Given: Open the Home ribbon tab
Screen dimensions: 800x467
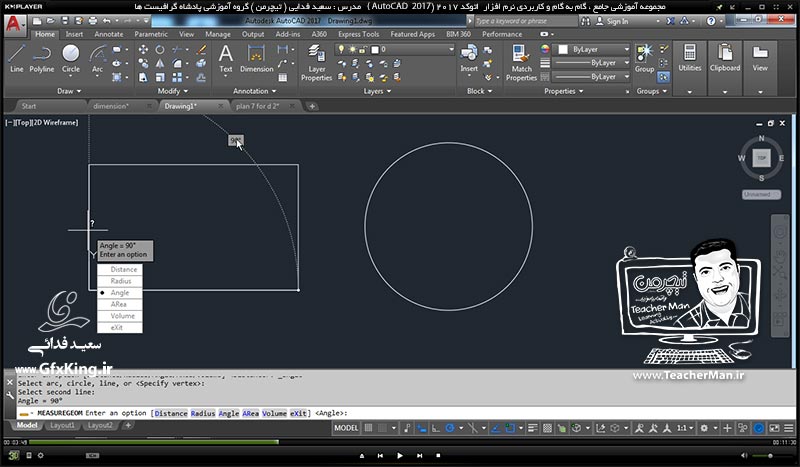Looking at the screenshot, I should pos(45,34).
